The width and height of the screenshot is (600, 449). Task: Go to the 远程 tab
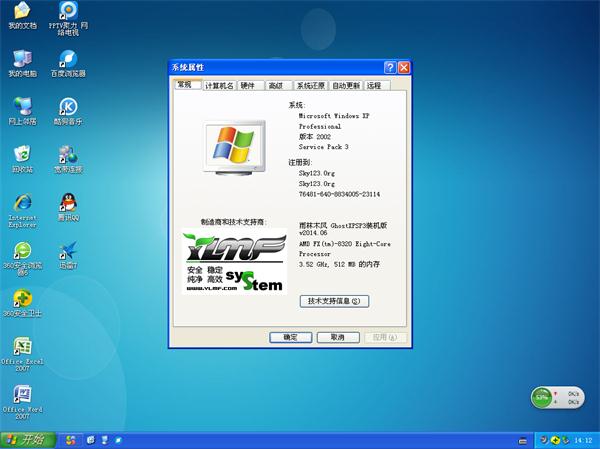374,86
